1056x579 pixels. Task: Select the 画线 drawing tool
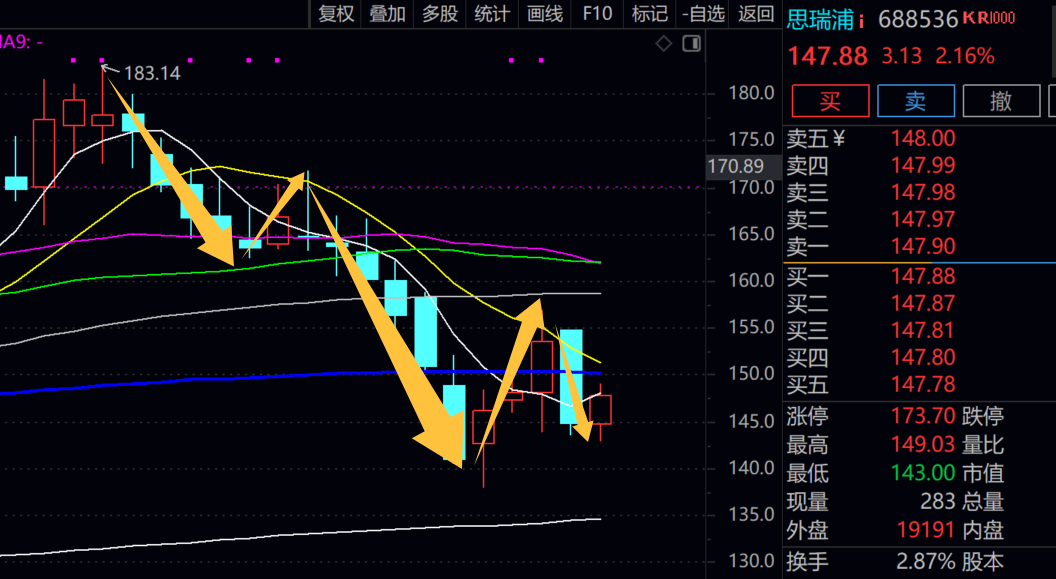545,14
